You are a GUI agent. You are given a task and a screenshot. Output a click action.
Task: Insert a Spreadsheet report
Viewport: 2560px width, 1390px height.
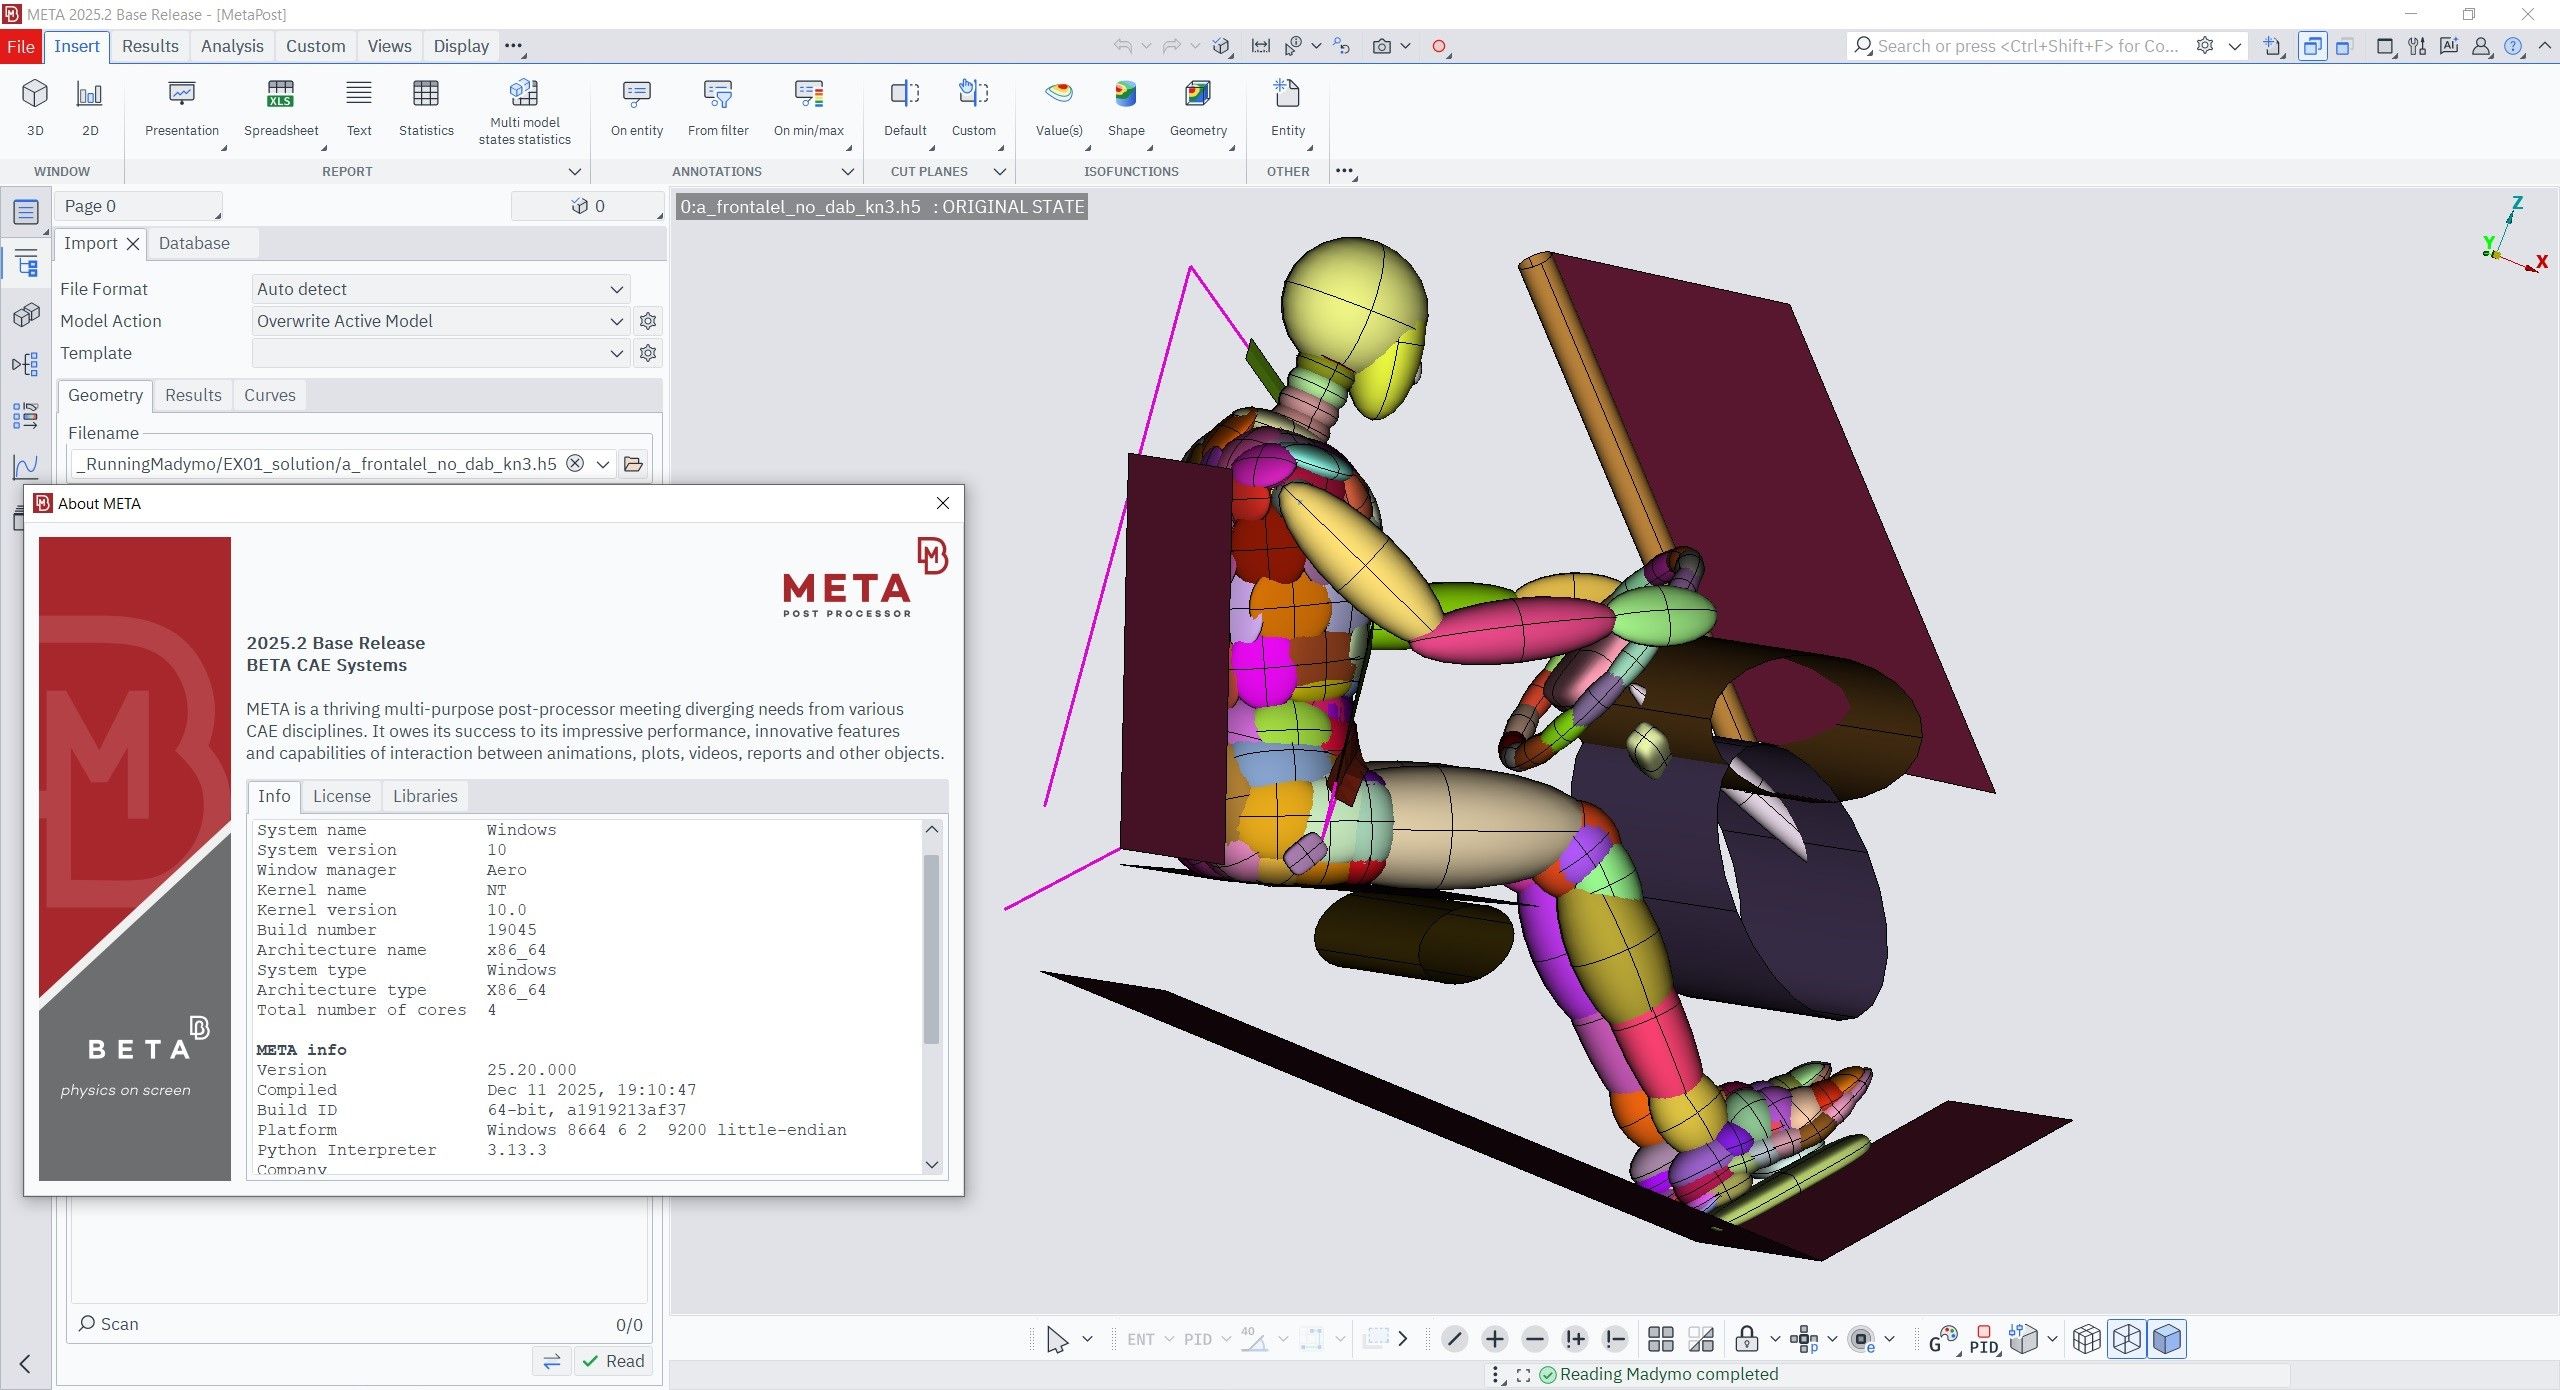(x=280, y=105)
